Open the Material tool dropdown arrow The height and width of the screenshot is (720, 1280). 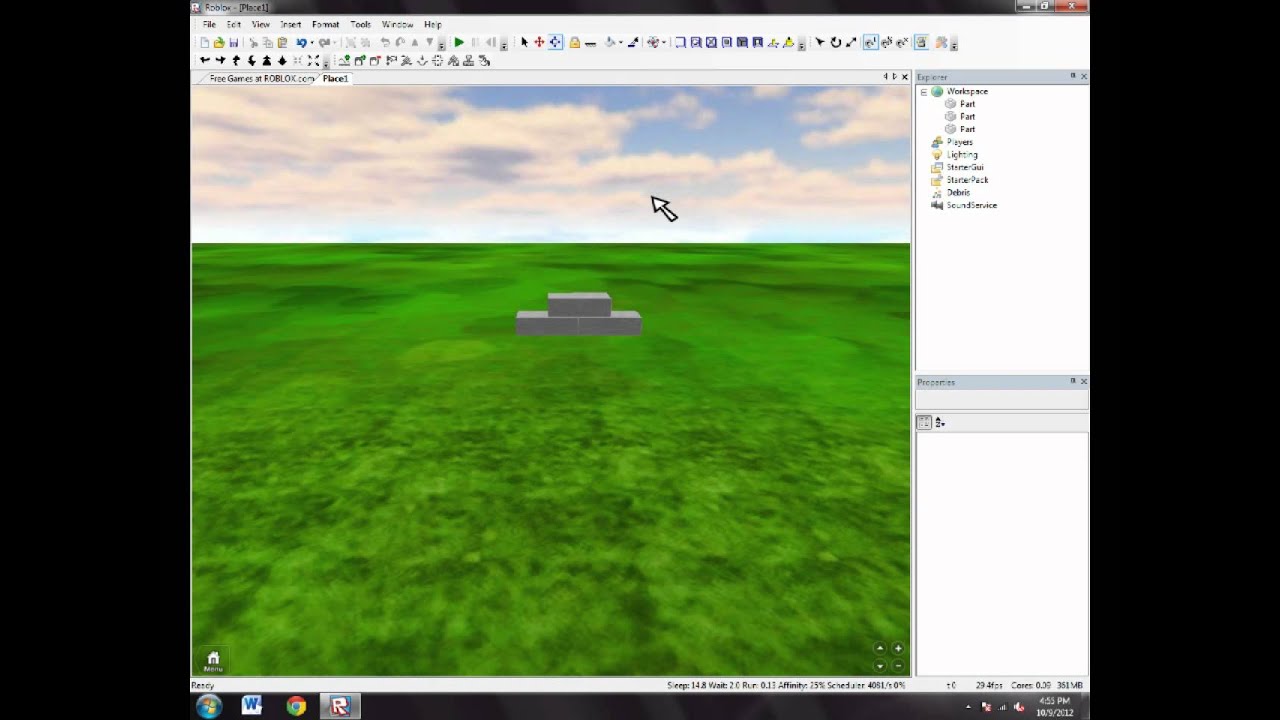coord(664,43)
